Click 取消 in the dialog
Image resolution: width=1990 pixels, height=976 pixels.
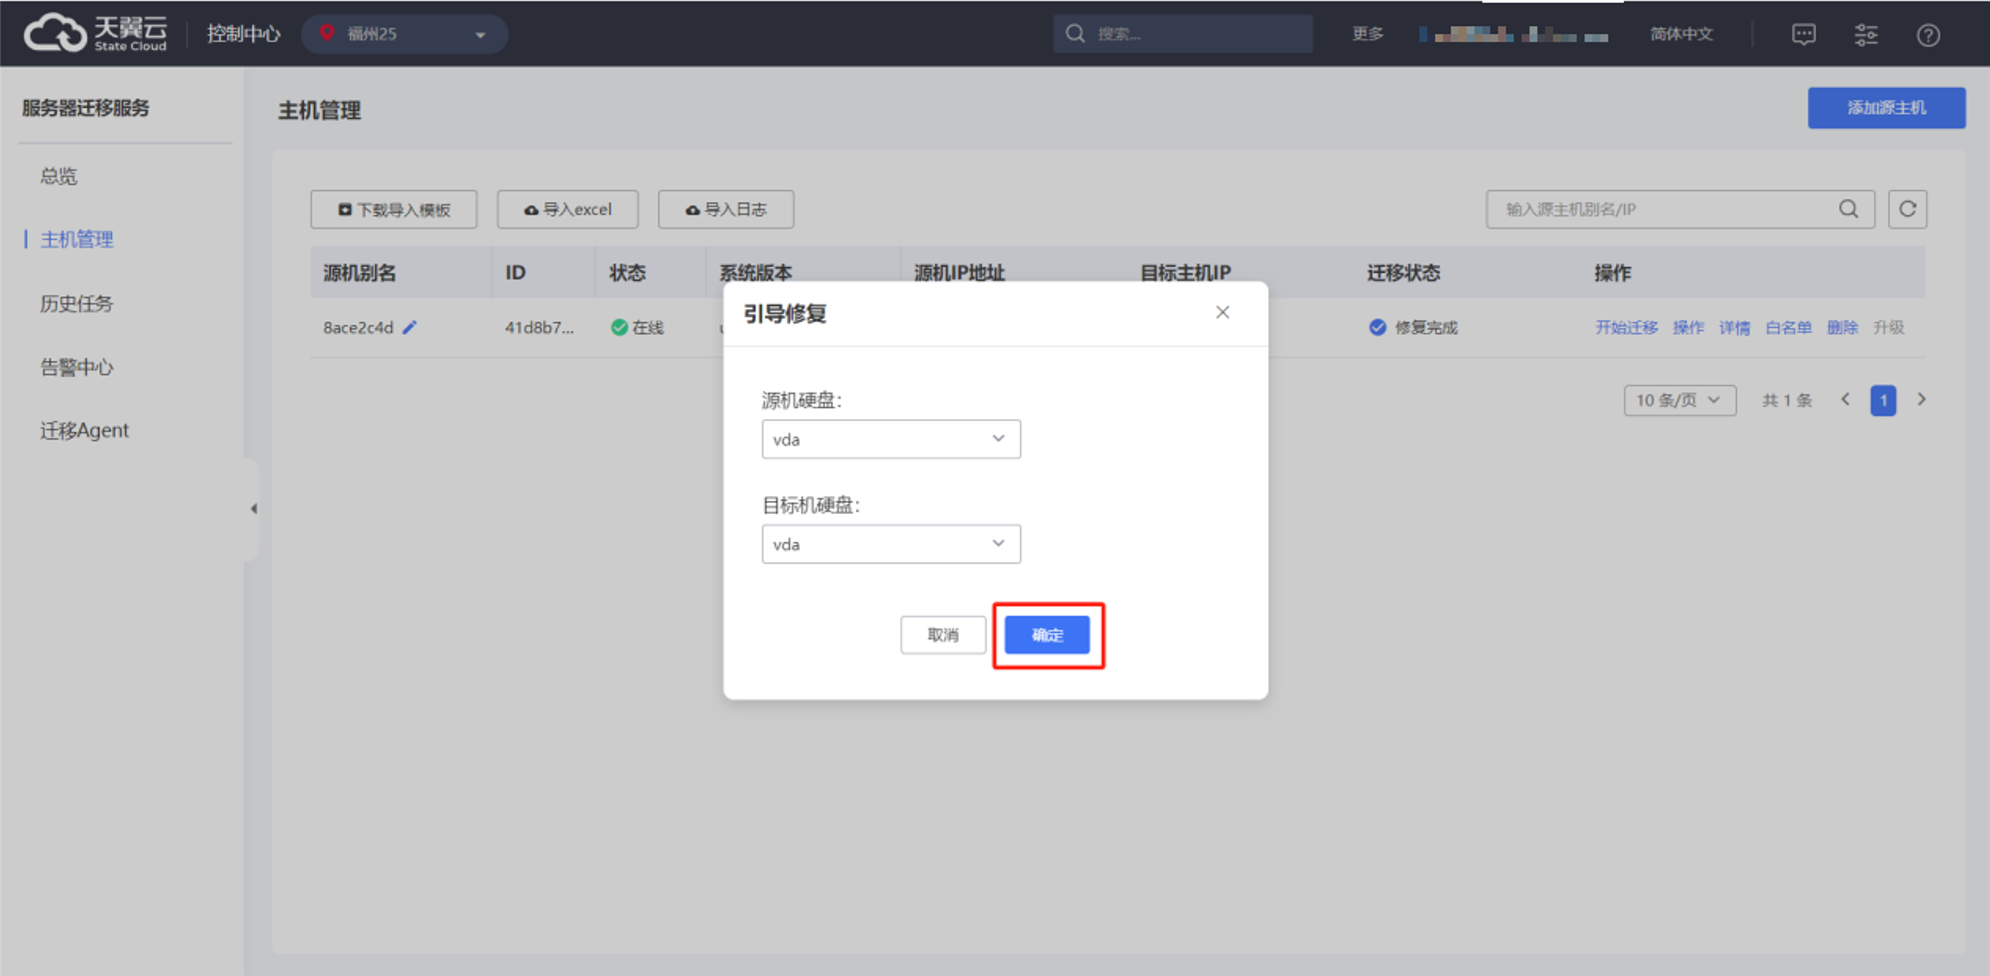click(x=943, y=635)
